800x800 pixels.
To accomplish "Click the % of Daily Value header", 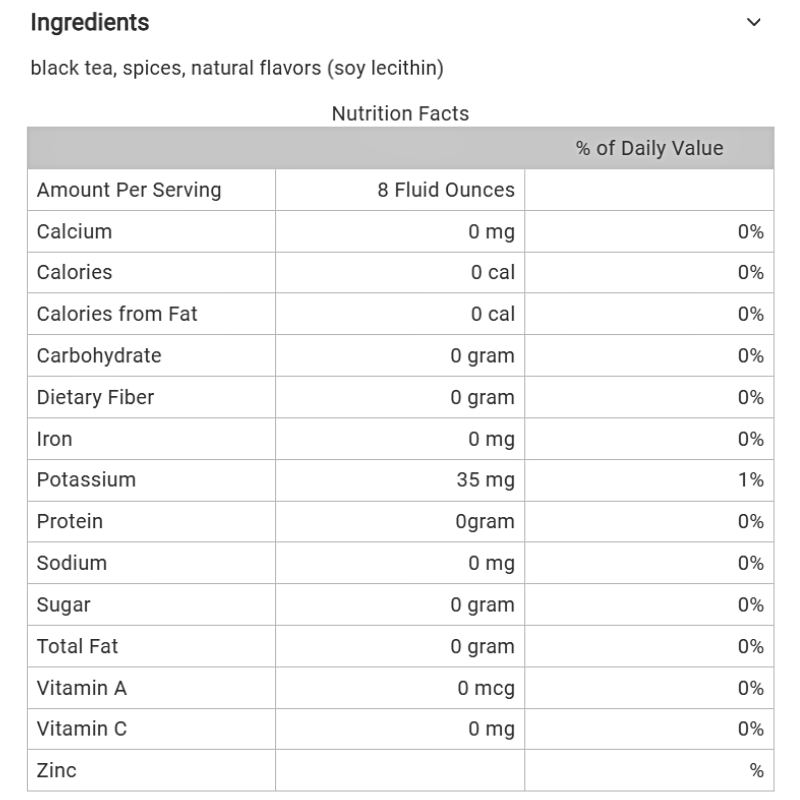I will click(649, 149).
